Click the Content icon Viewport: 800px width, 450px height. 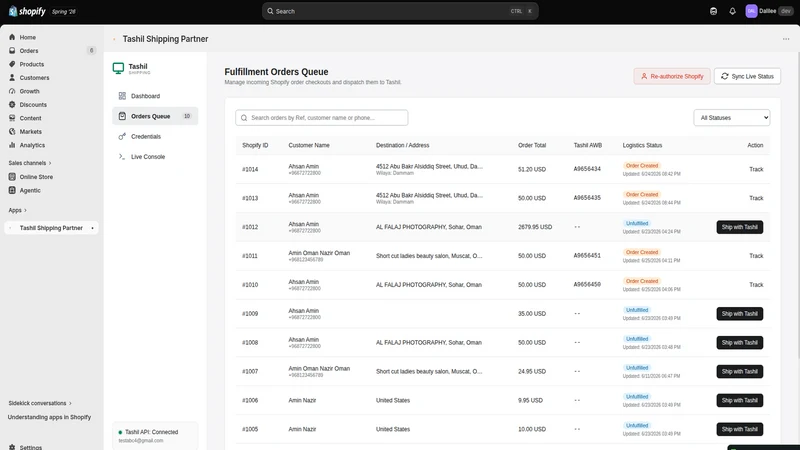(12, 118)
